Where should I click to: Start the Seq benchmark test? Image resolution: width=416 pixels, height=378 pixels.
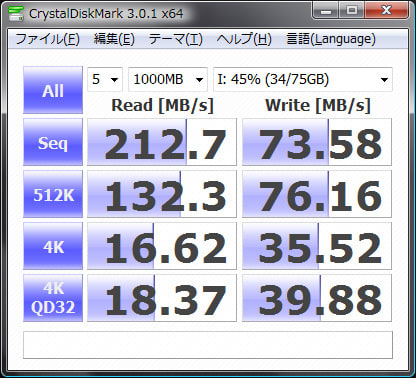point(53,142)
